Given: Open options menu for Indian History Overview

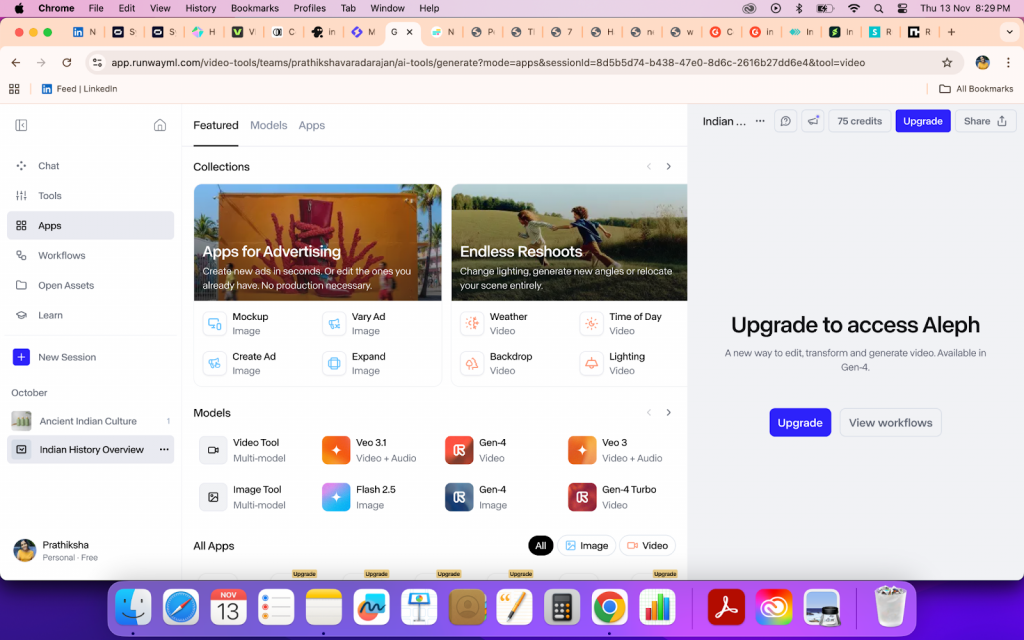Looking at the screenshot, I should (x=164, y=450).
